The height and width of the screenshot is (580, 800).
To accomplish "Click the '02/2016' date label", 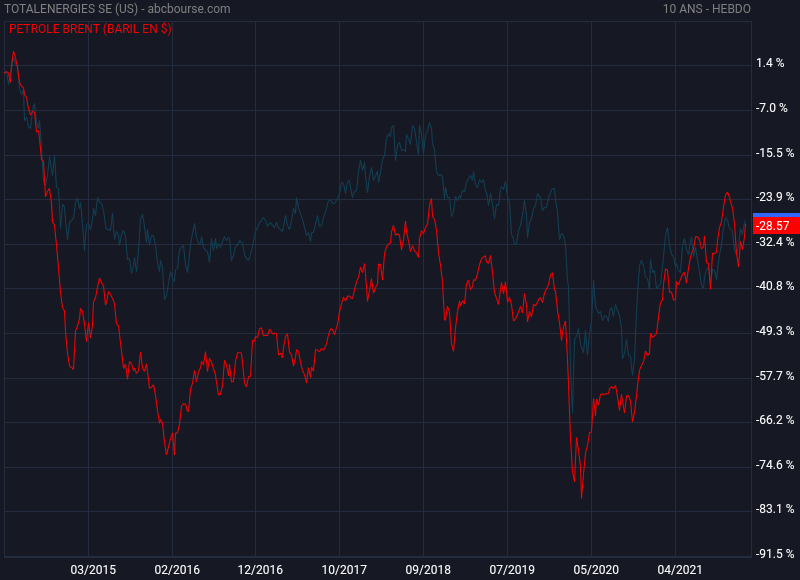I will click(177, 570).
